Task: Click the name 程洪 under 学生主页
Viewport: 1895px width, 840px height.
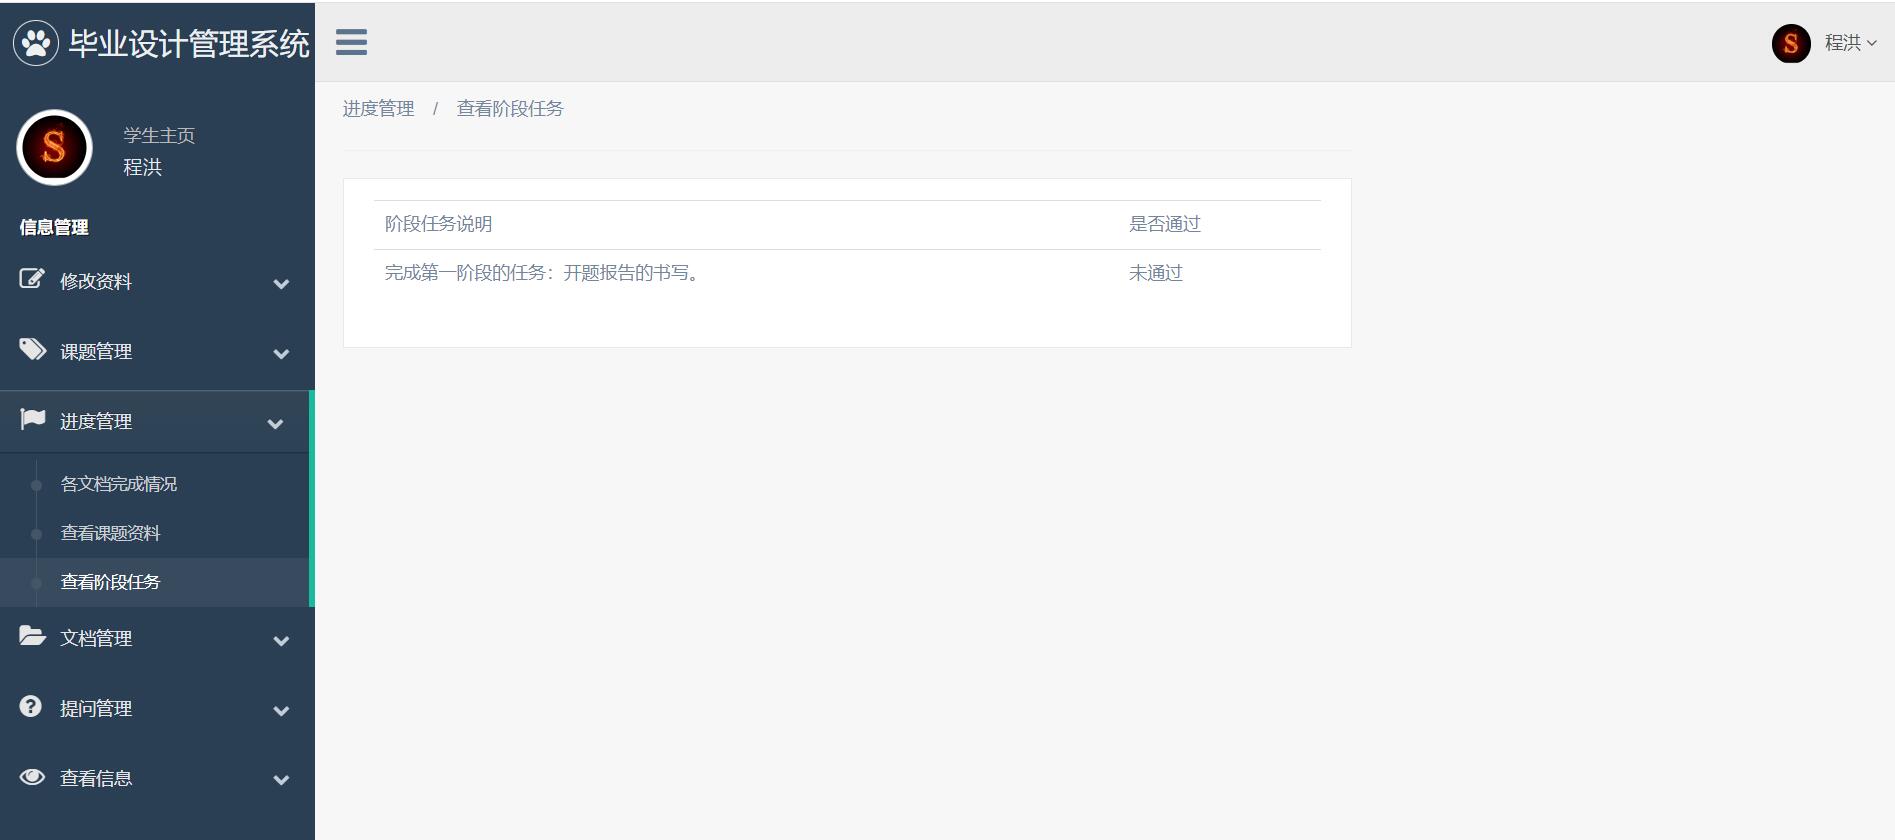Action: coord(142,167)
